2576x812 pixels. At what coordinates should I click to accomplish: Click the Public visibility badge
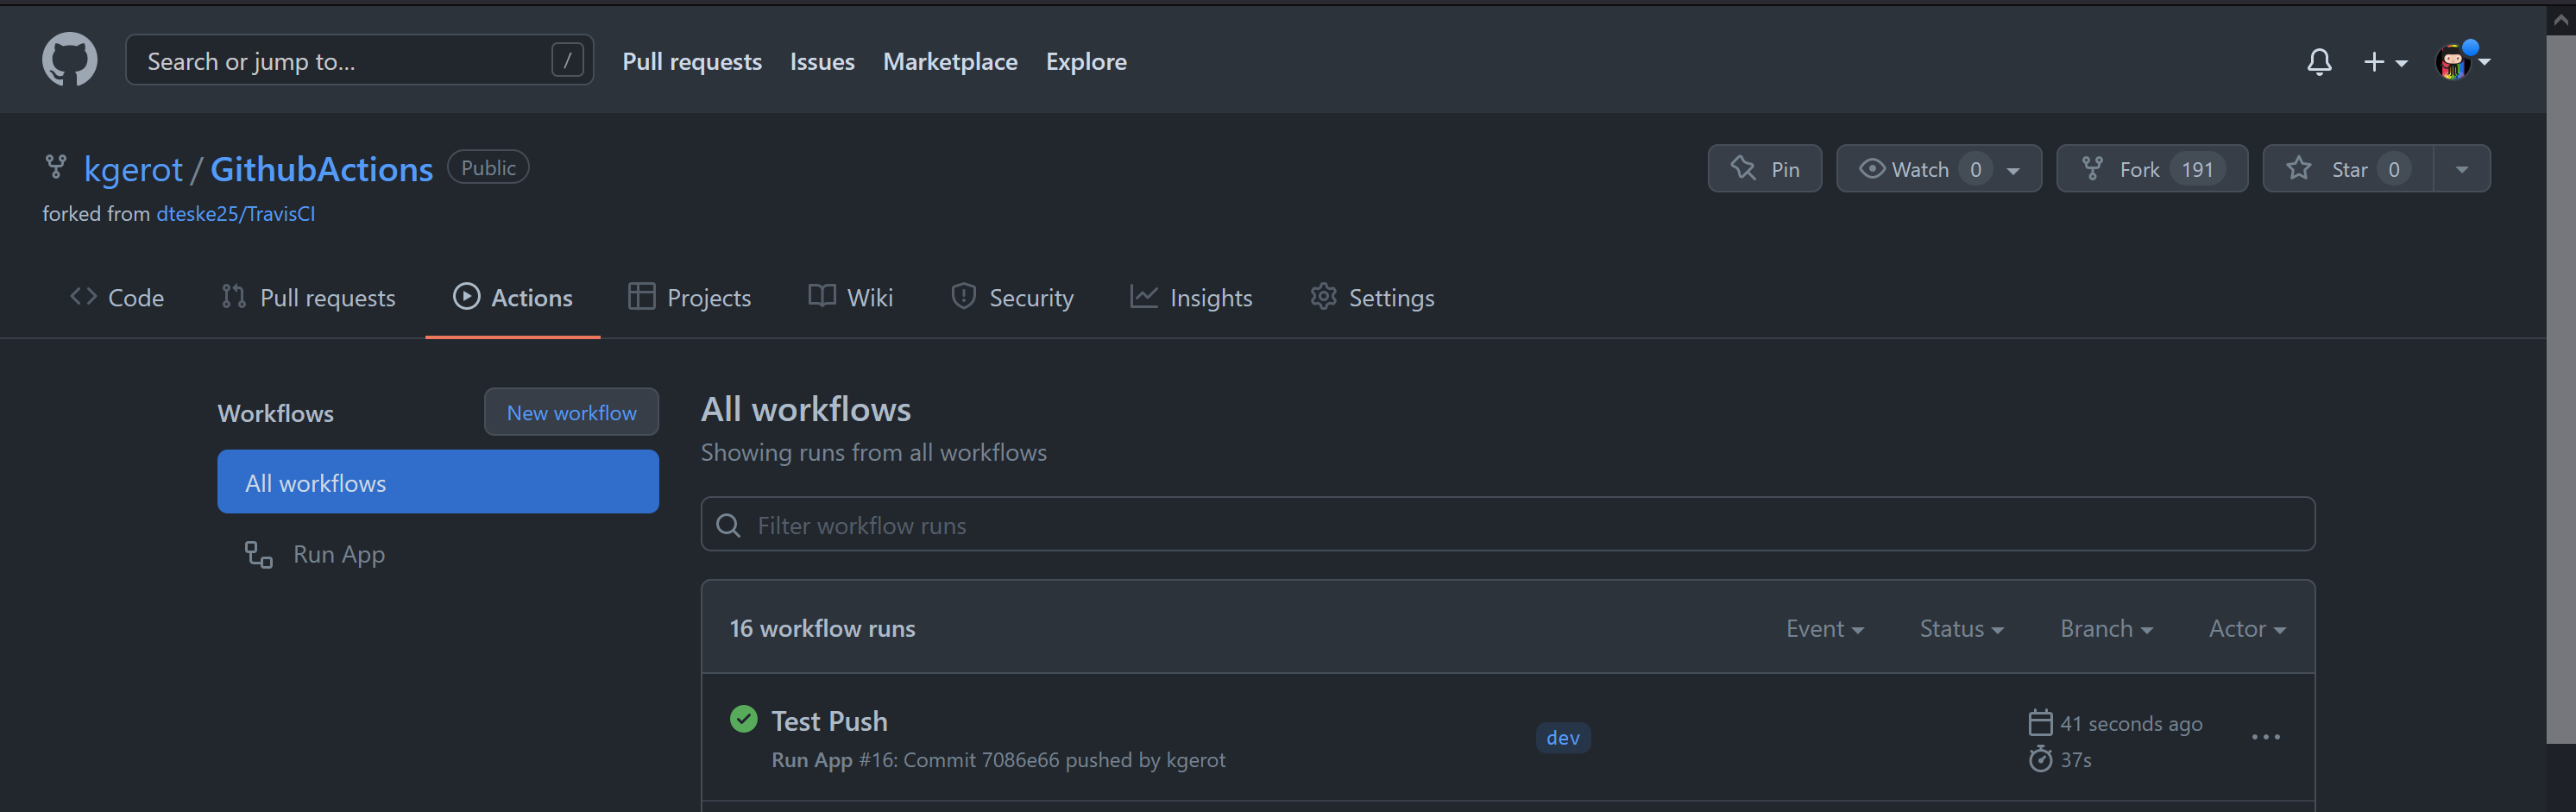click(488, 168)
